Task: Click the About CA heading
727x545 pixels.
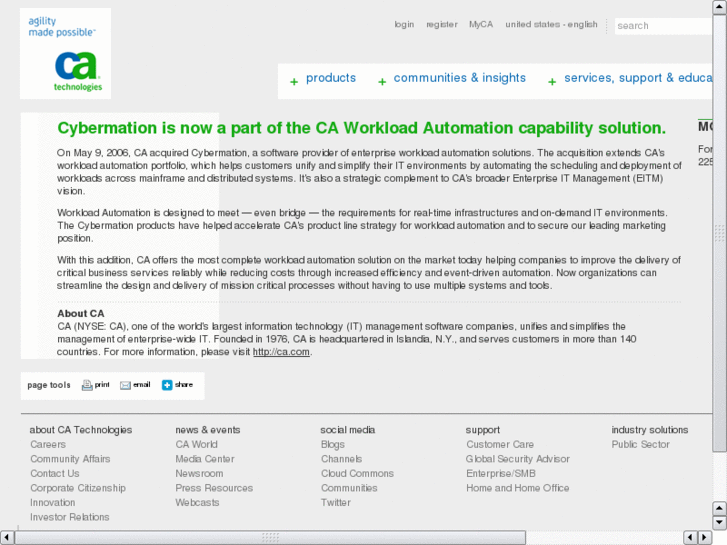Action: tap(81, 314)
